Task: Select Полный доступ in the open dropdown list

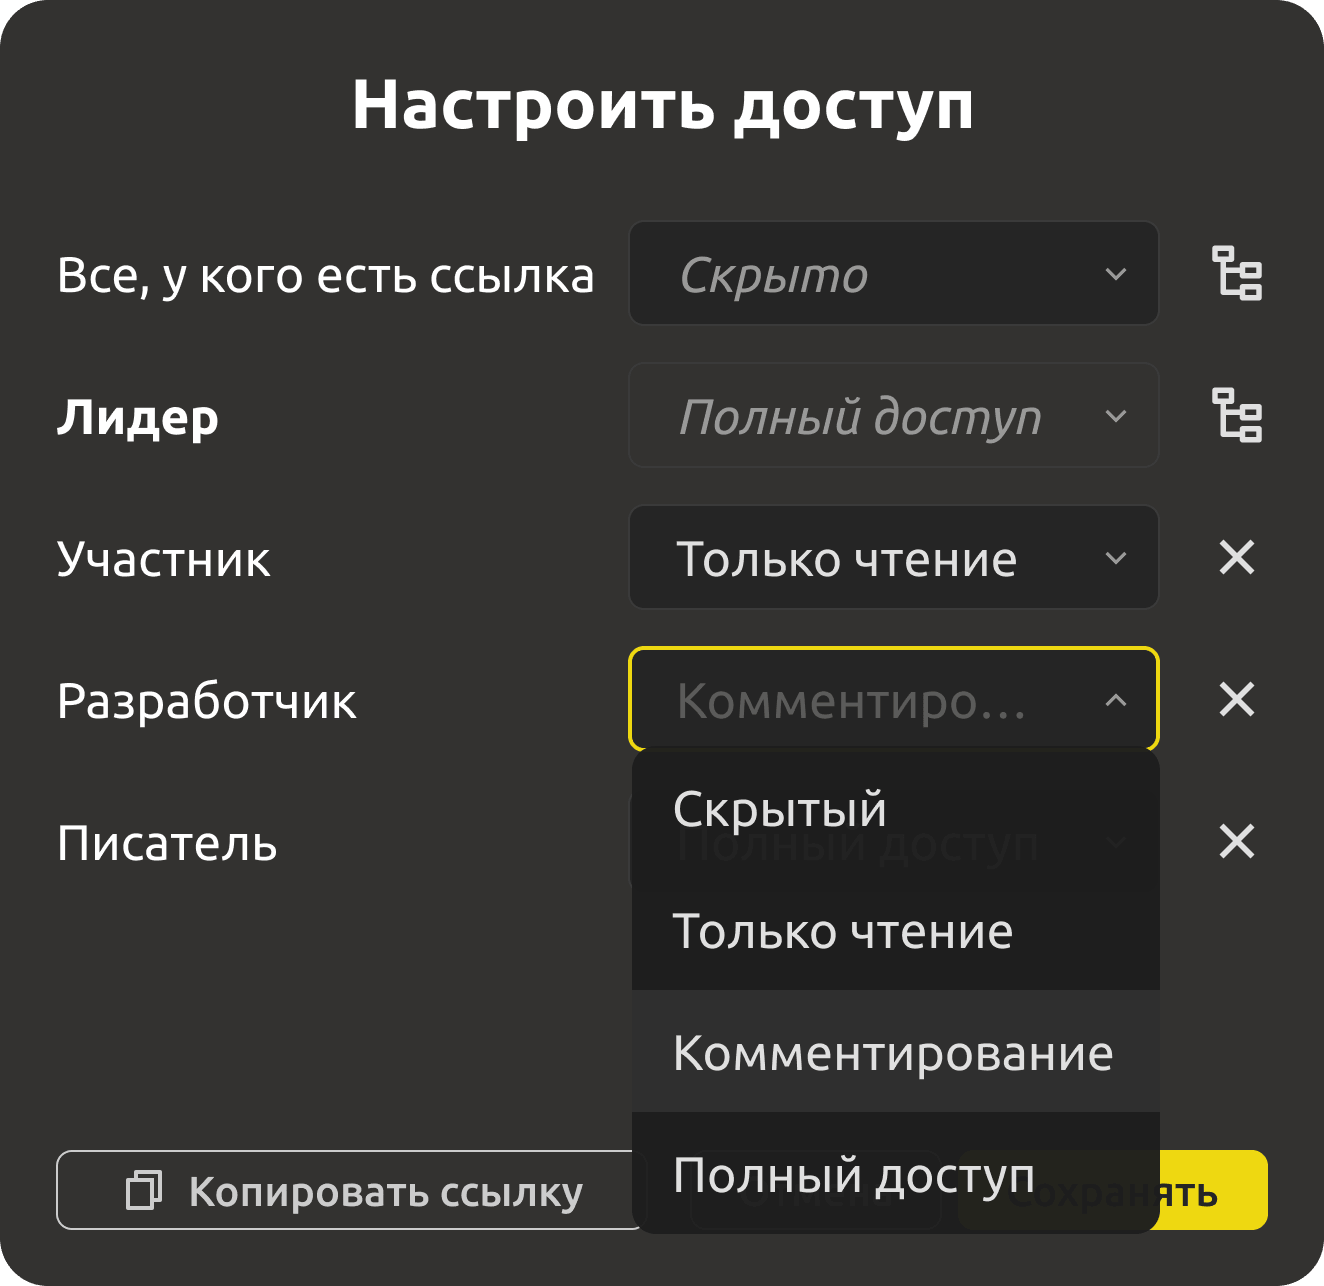Action: [895, 1174]
